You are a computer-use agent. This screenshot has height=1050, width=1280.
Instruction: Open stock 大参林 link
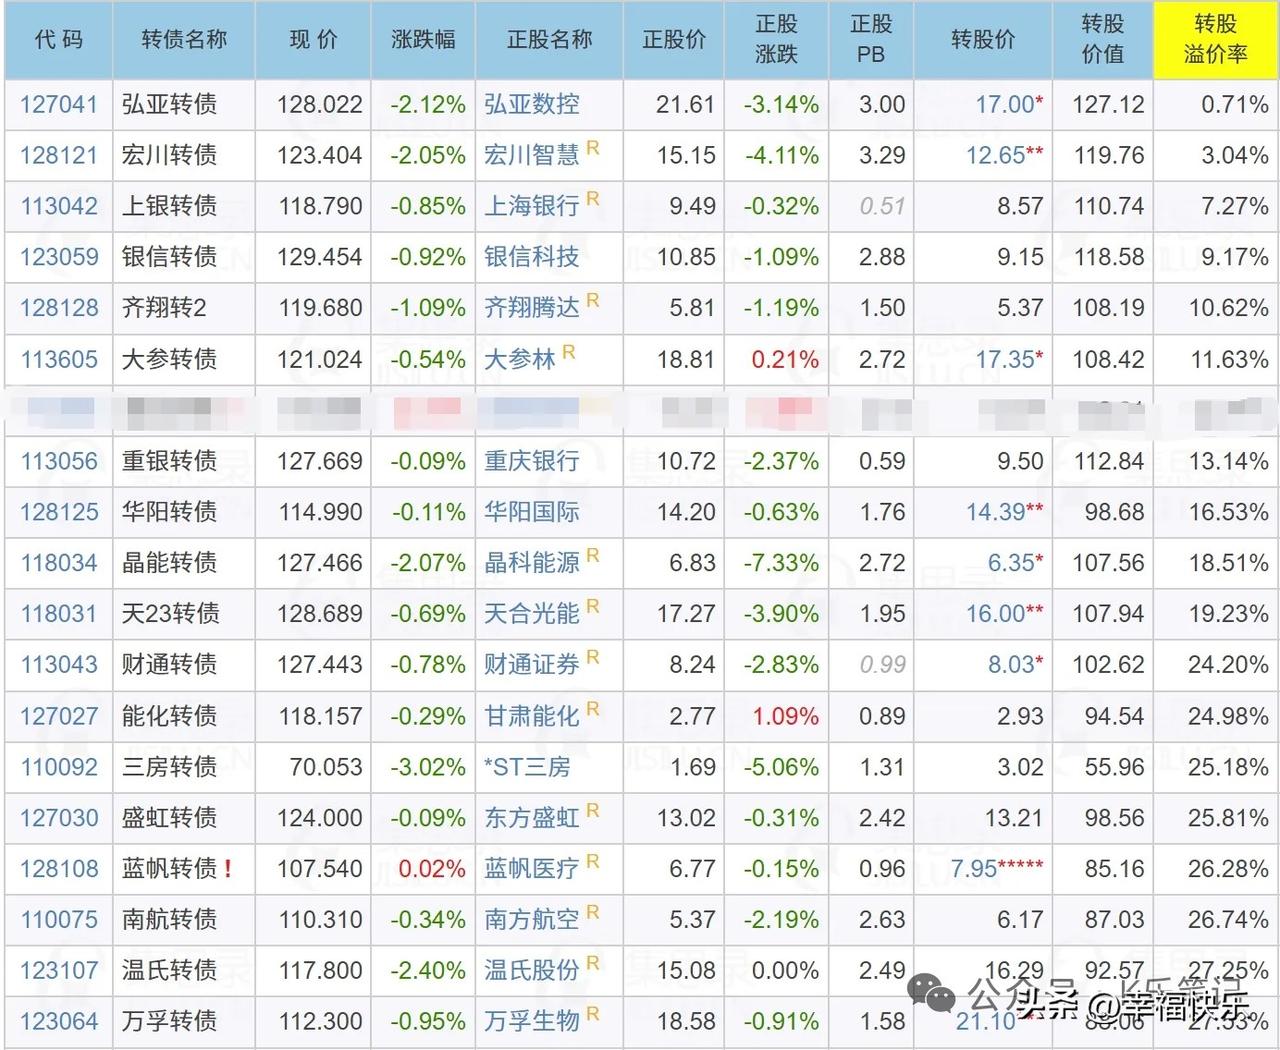point(520,359)
